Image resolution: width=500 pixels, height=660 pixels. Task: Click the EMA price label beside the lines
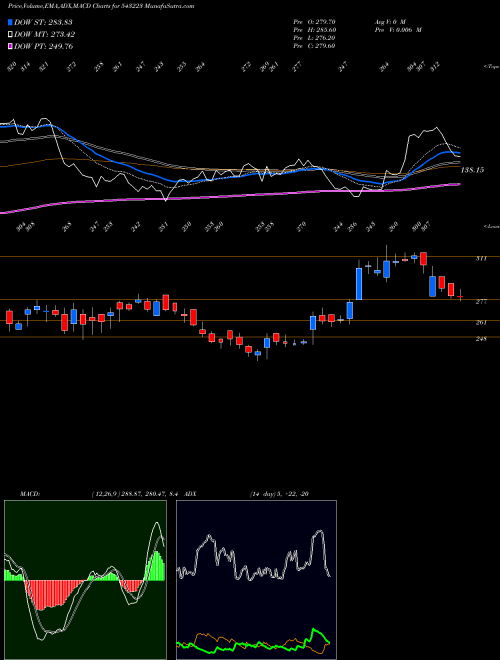point(472,170)
